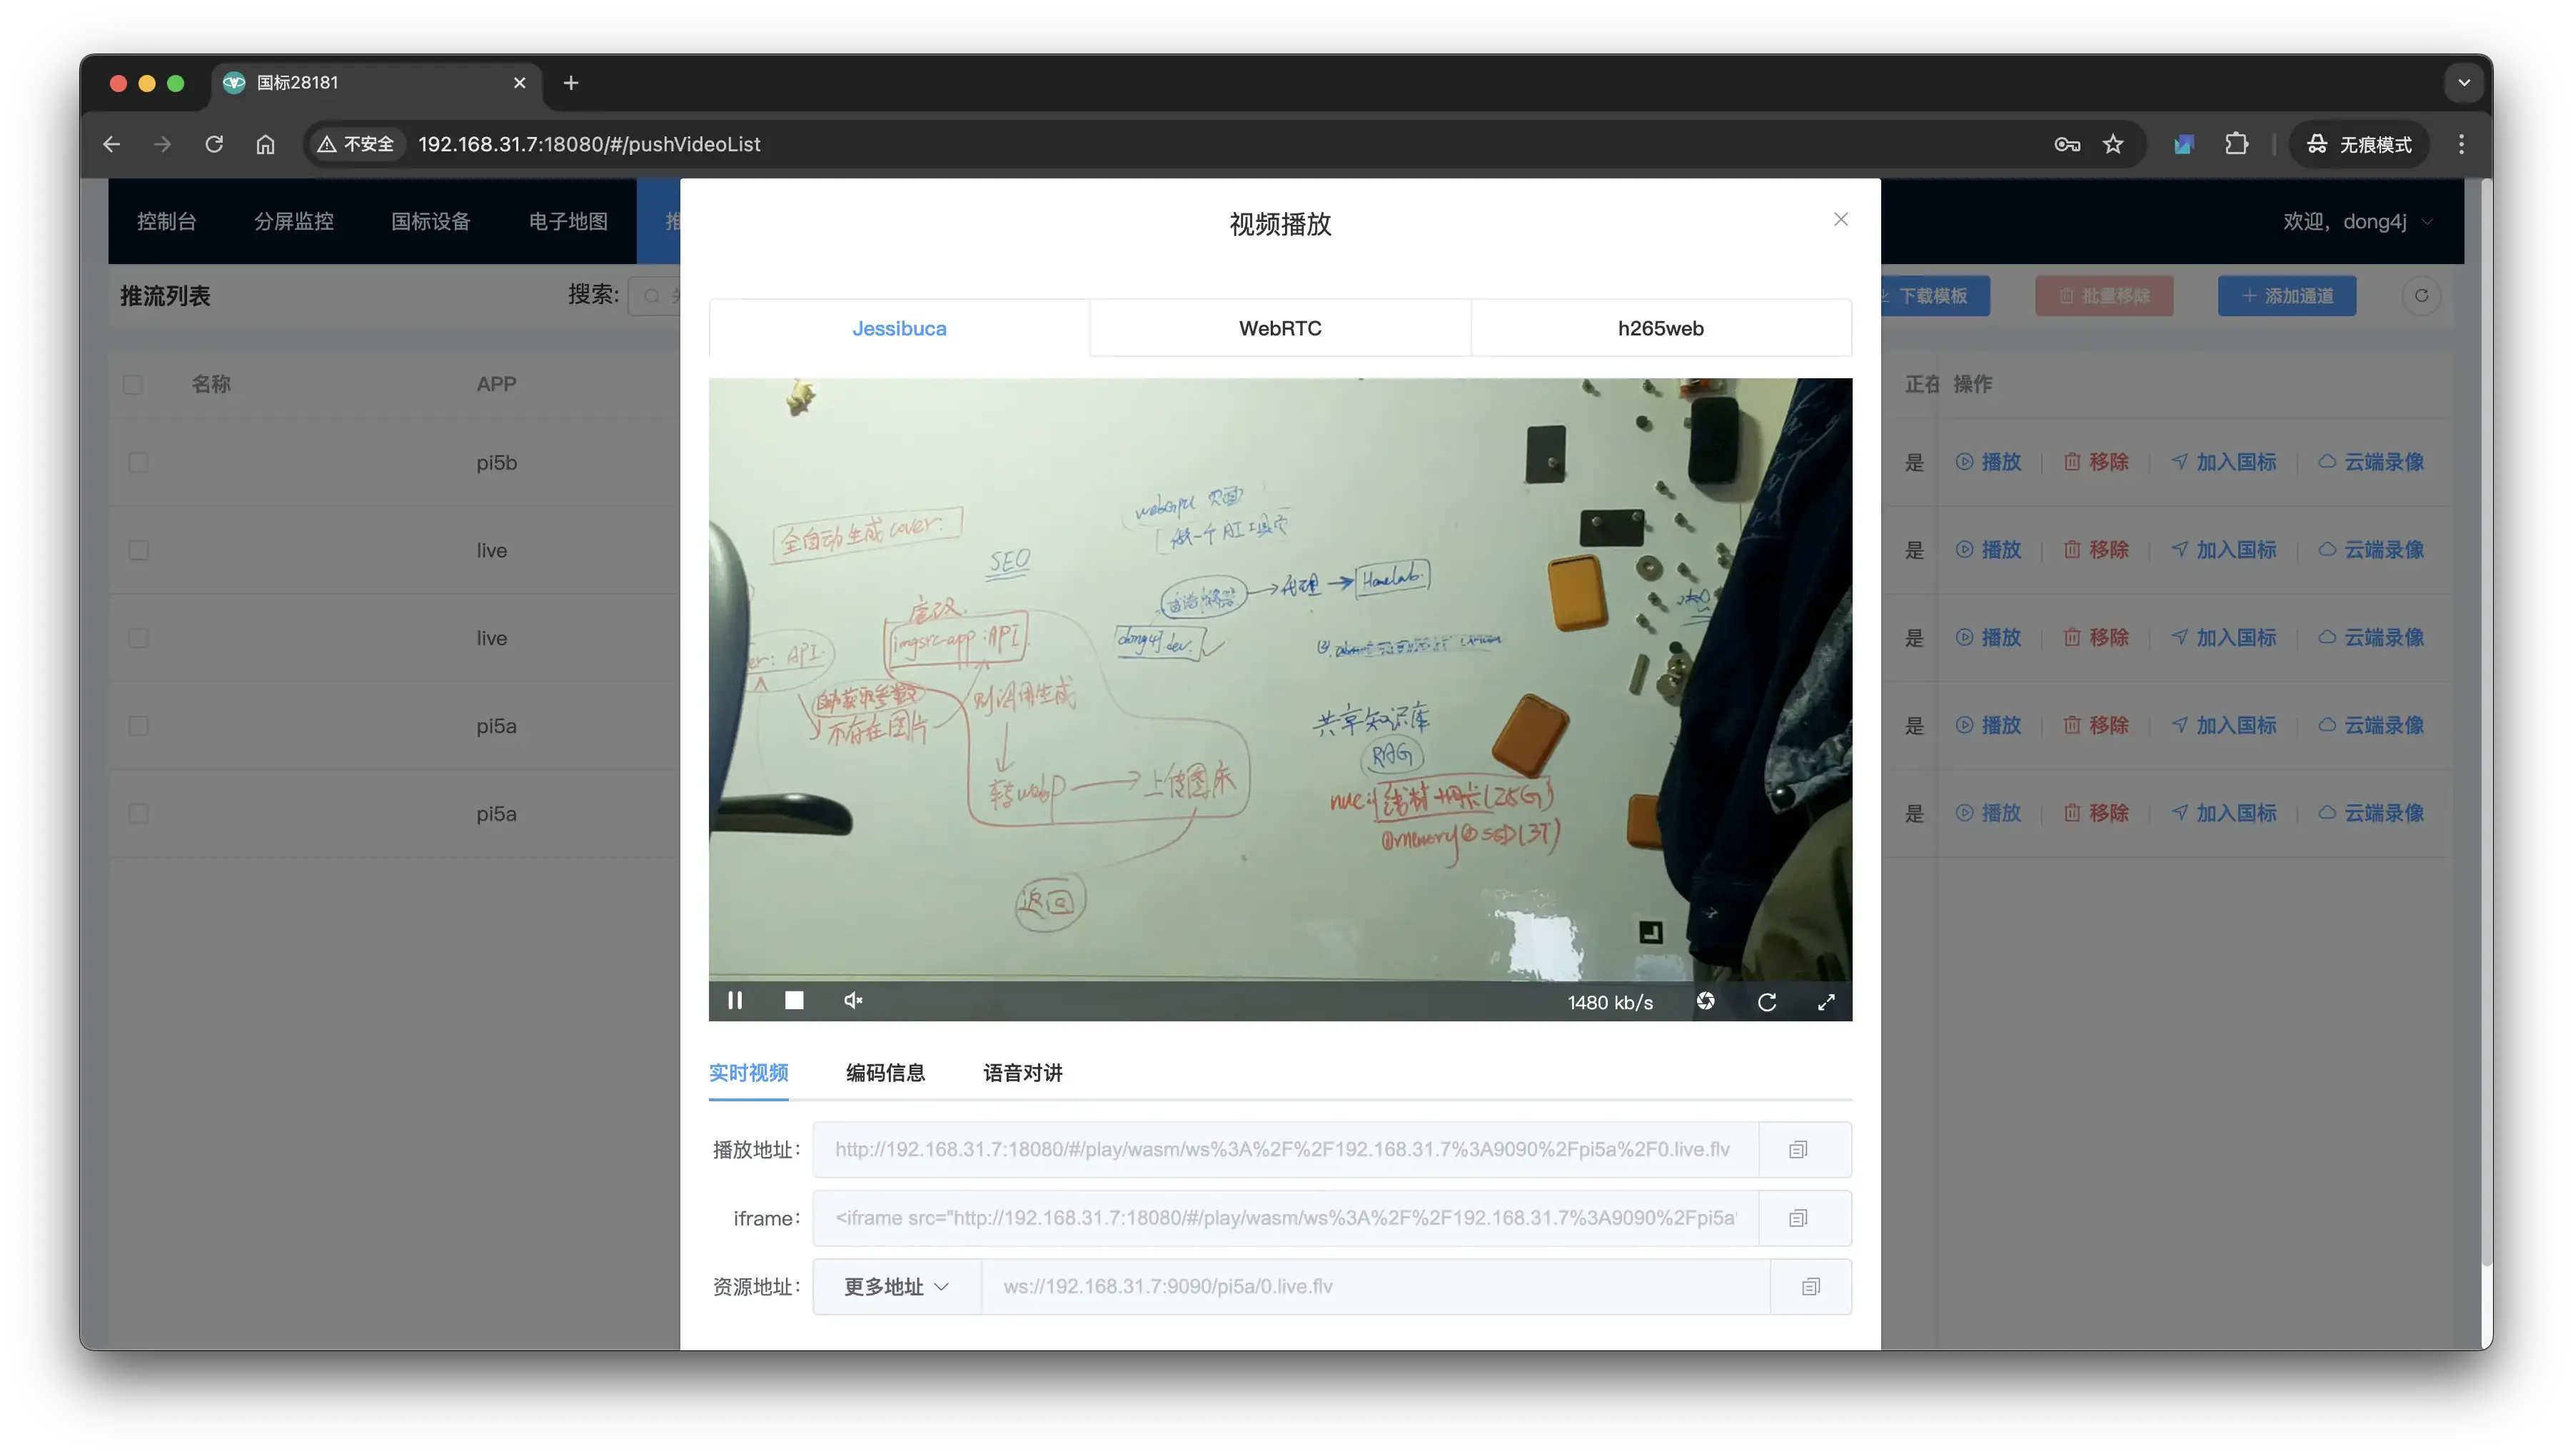Screen dimensions: 2573x1456
Task: Take a screenshot with the aperture icon
Action: tap(1706, 1002)
